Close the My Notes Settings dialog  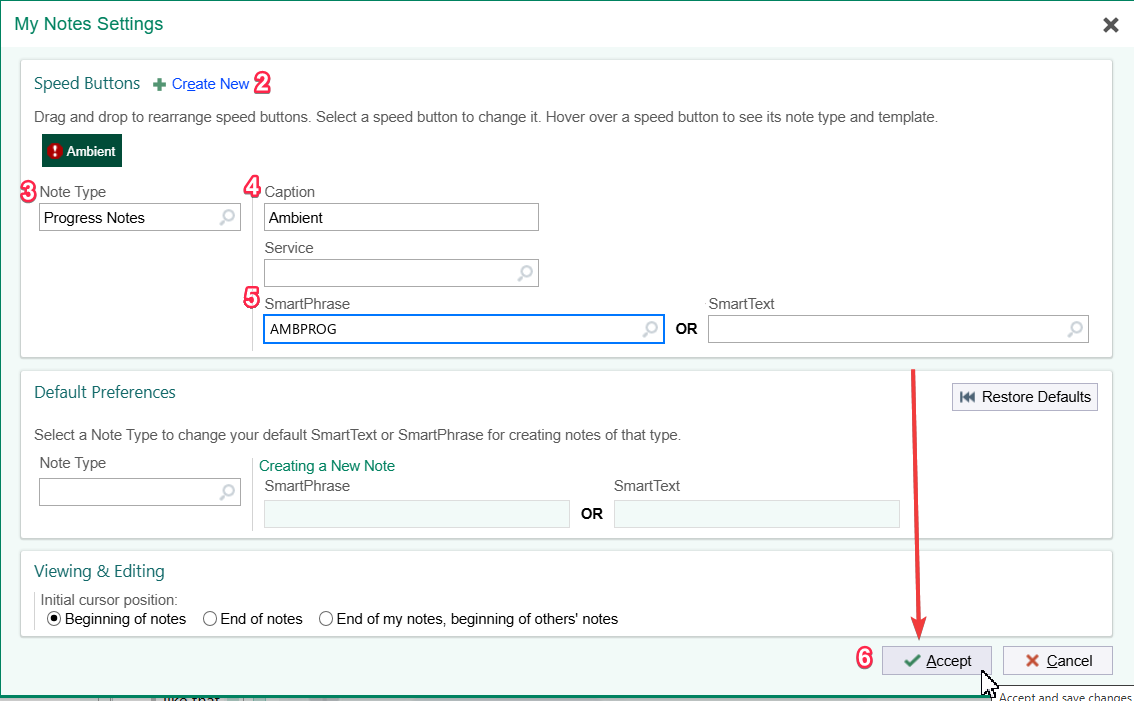[1111, 25]
